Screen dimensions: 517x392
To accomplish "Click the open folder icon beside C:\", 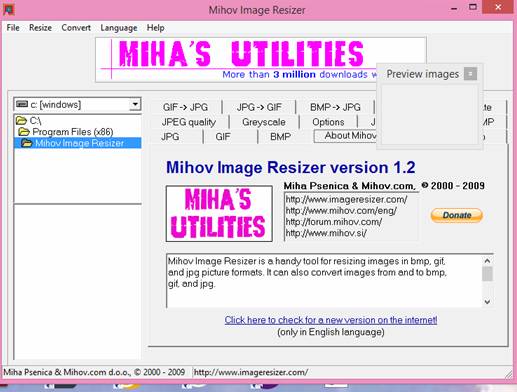I will pyautogui.click(x=22, y=120).
